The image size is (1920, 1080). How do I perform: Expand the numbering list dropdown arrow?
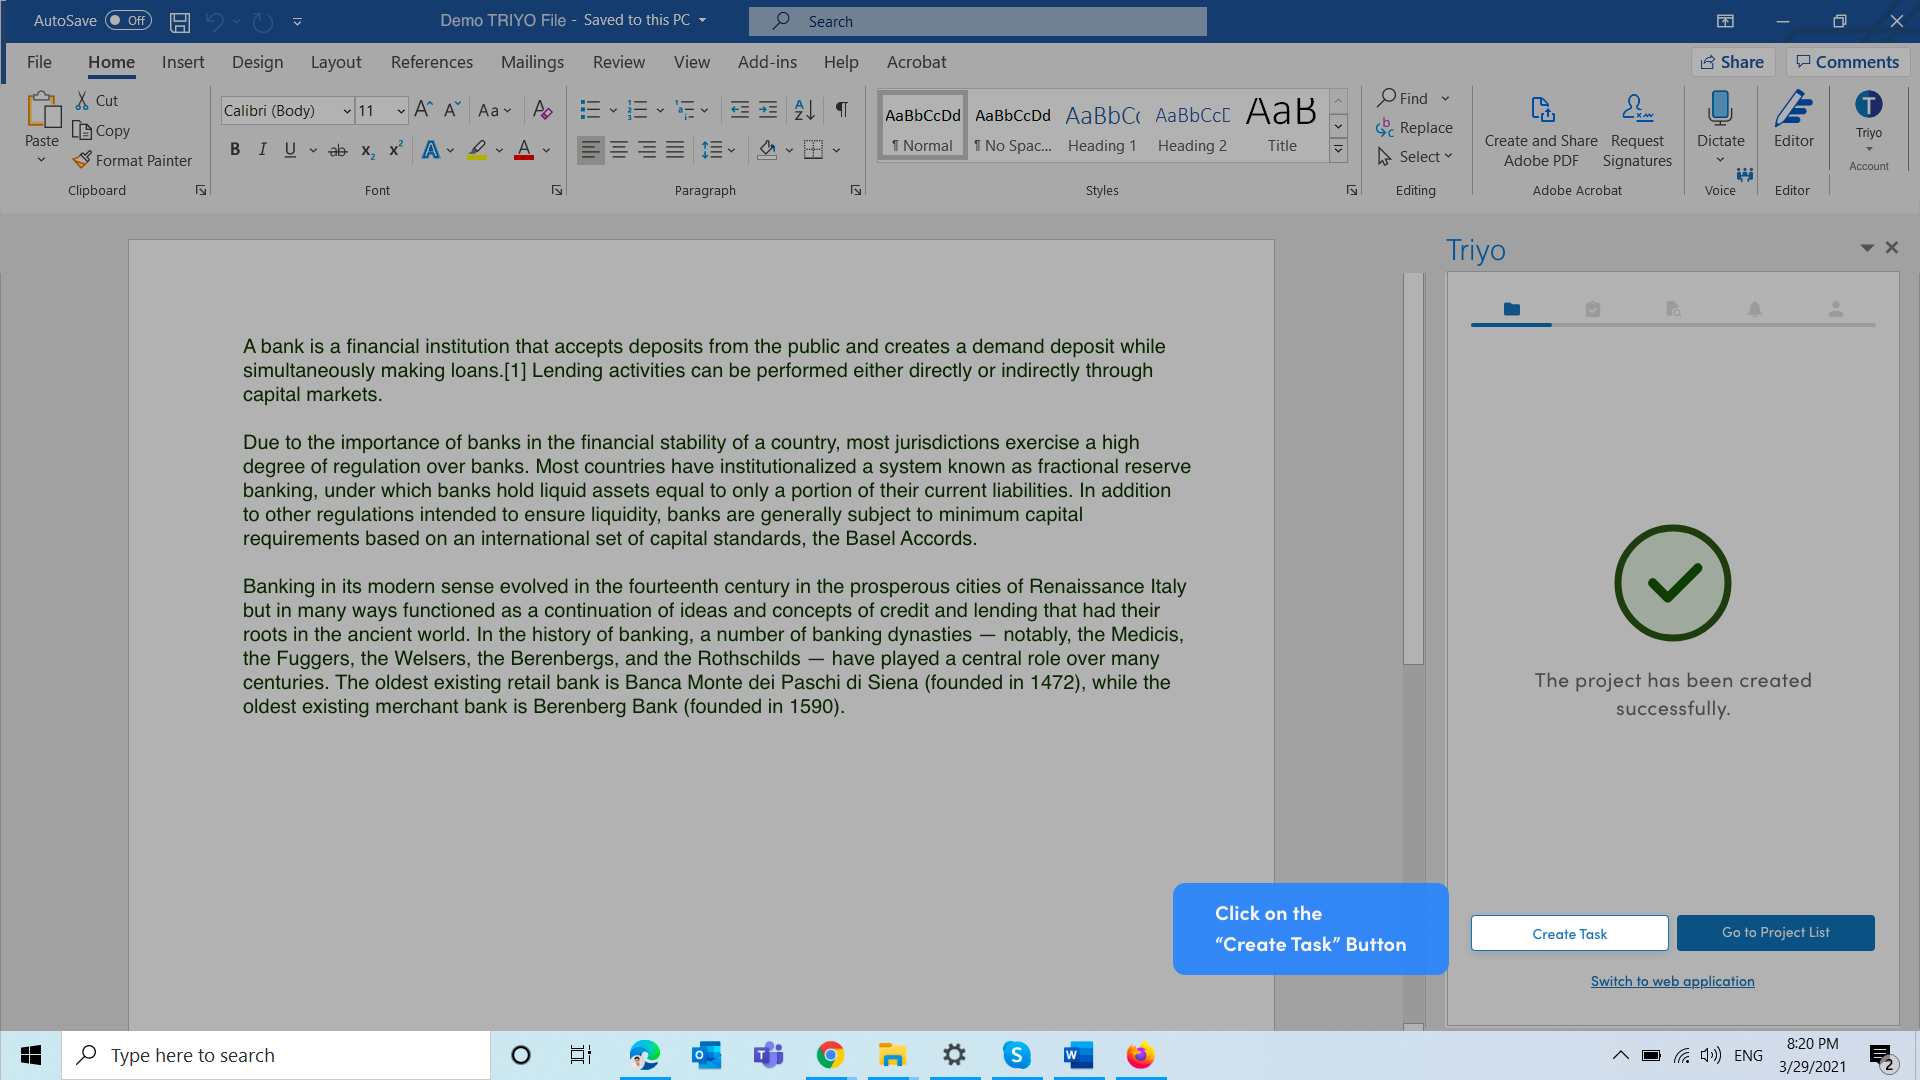(x=660, y=111)
